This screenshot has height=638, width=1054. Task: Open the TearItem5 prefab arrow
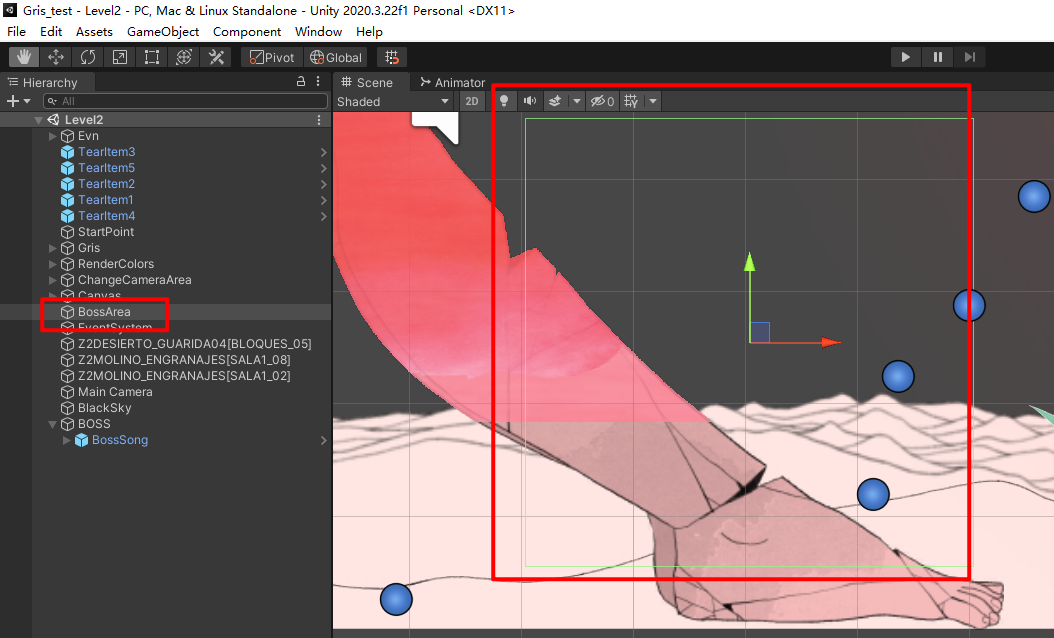[x=323, y=168]
